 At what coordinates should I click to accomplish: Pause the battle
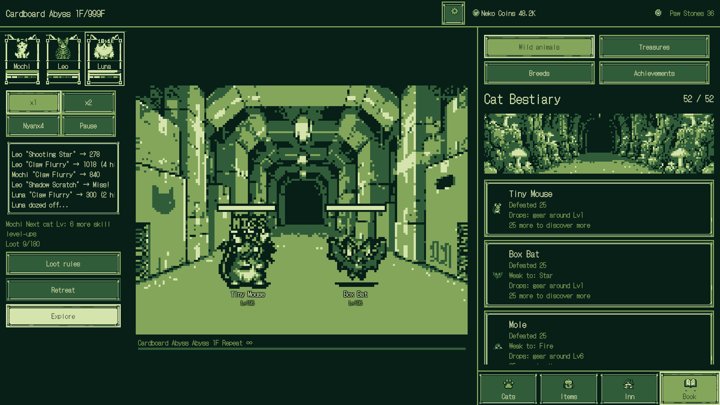point(88,125)
